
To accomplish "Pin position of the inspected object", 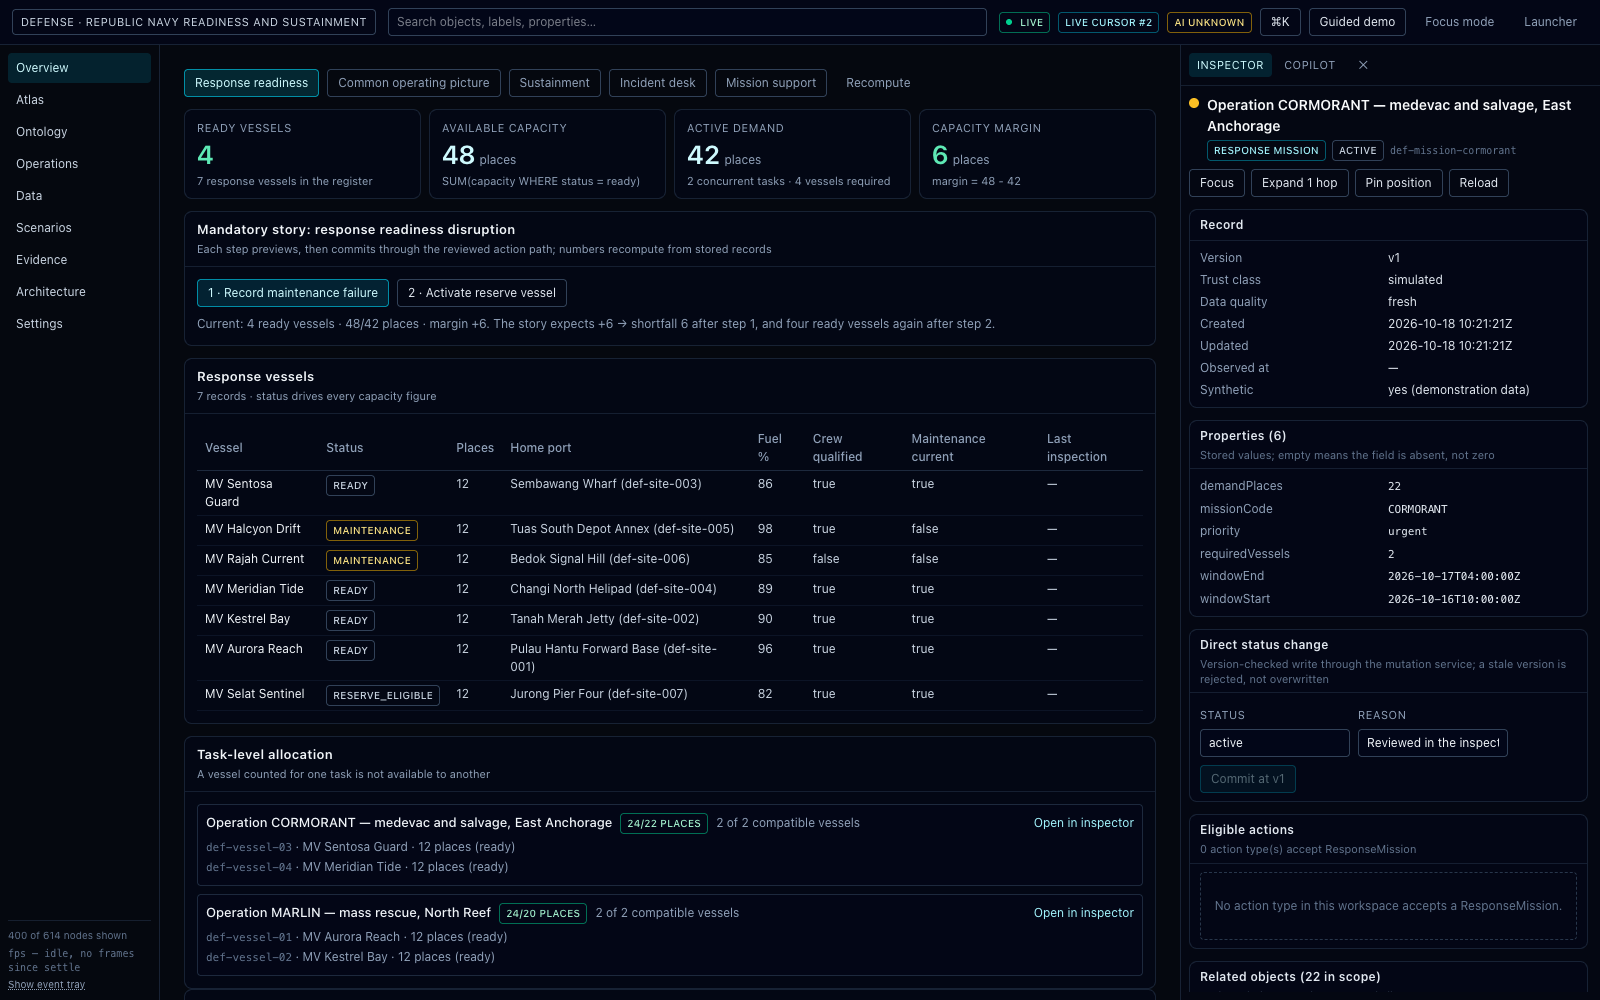I will [1398, 183].
